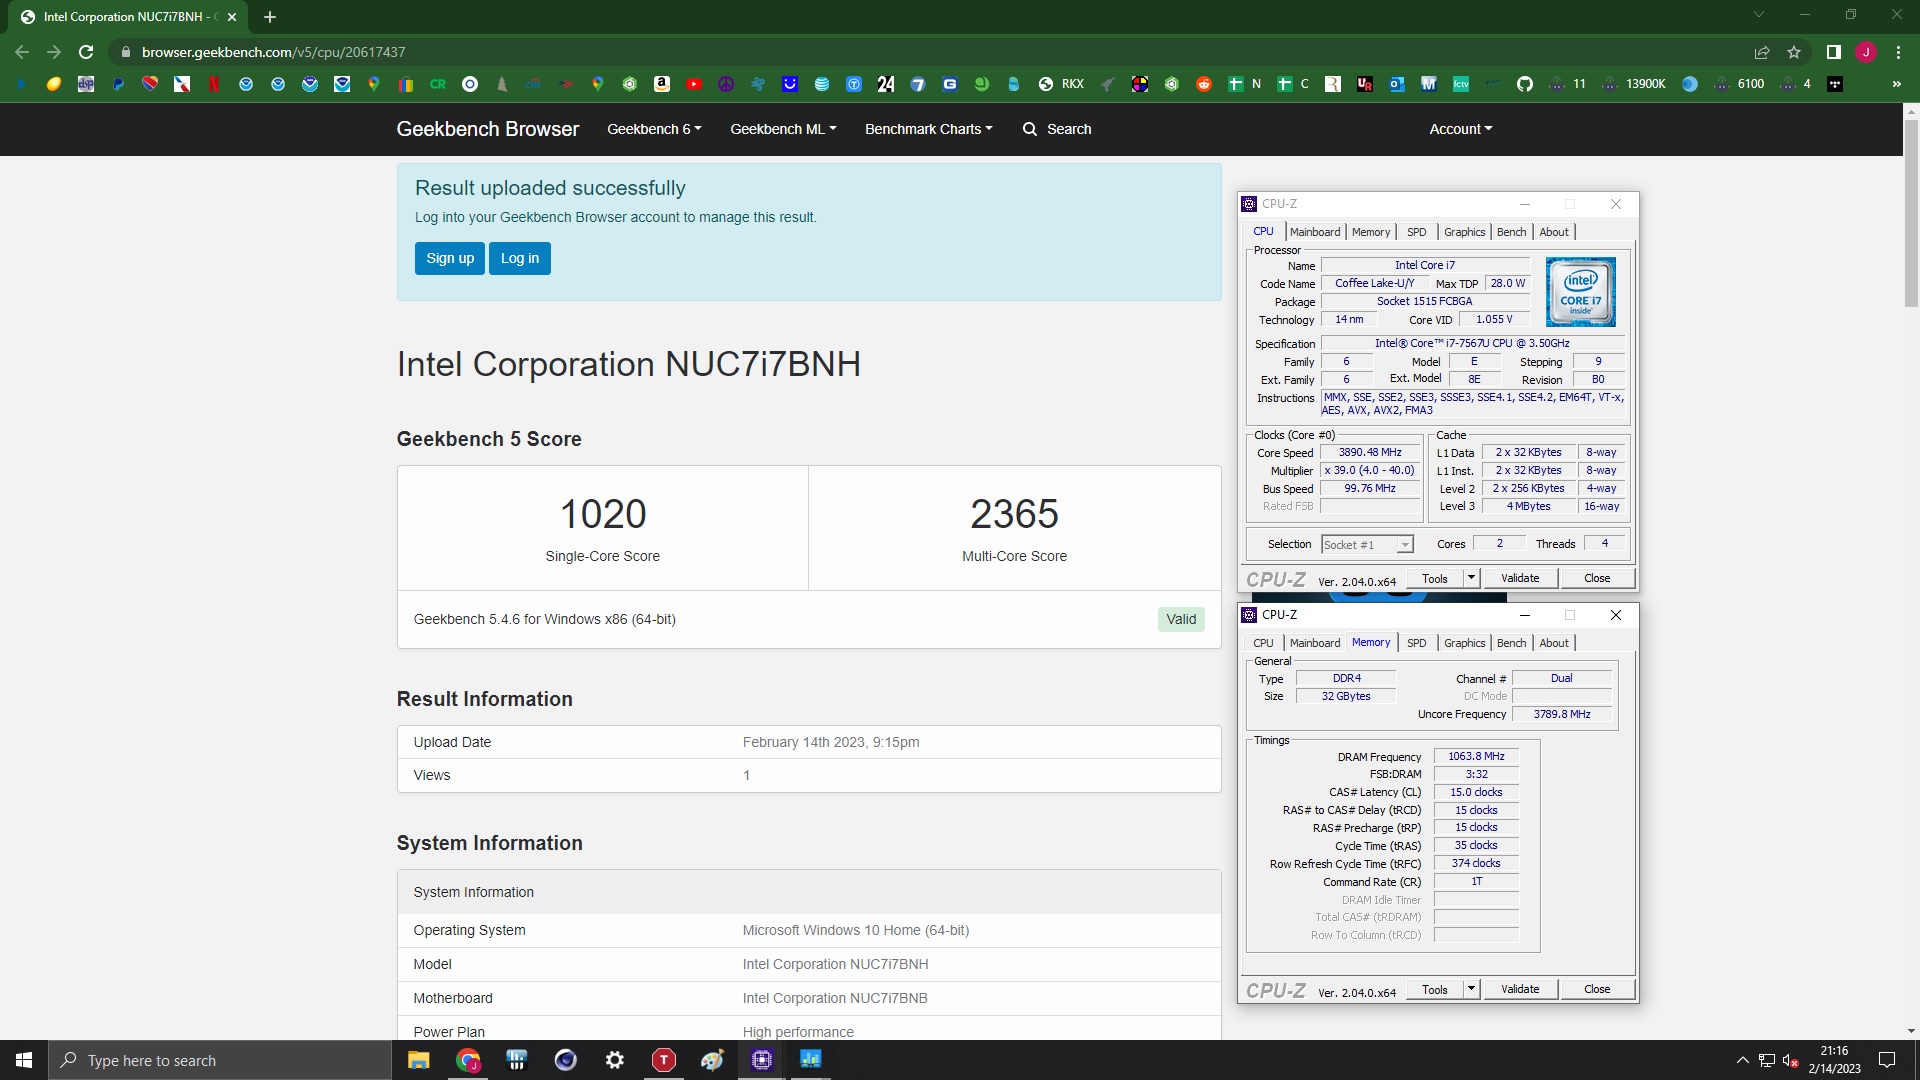
Task: Click the taskbar search box
Action: tap(220, 1060)
